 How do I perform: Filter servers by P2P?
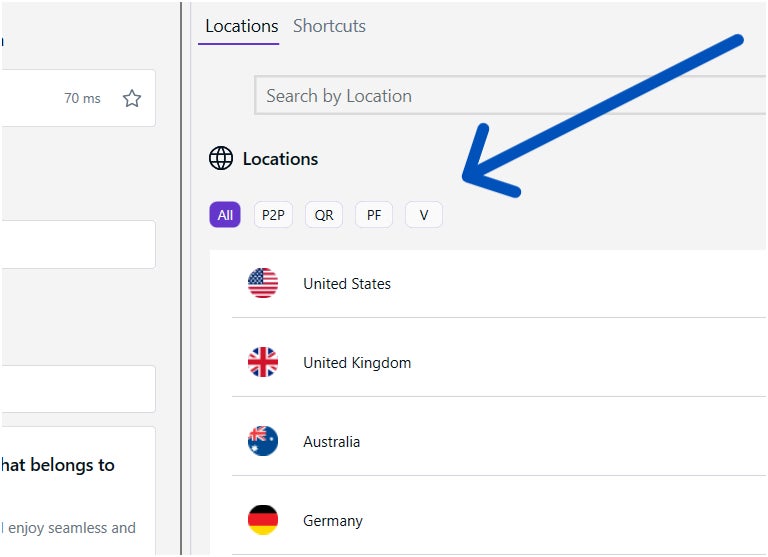pos(273,215)
